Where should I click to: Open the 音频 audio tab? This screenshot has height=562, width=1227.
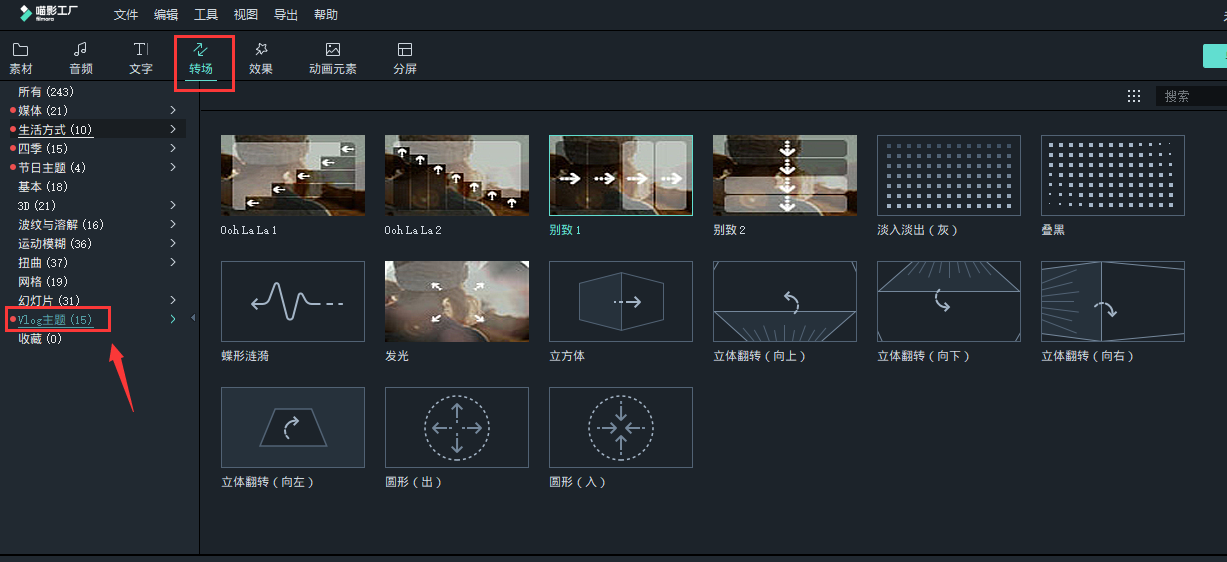click(x=81, y=59)
